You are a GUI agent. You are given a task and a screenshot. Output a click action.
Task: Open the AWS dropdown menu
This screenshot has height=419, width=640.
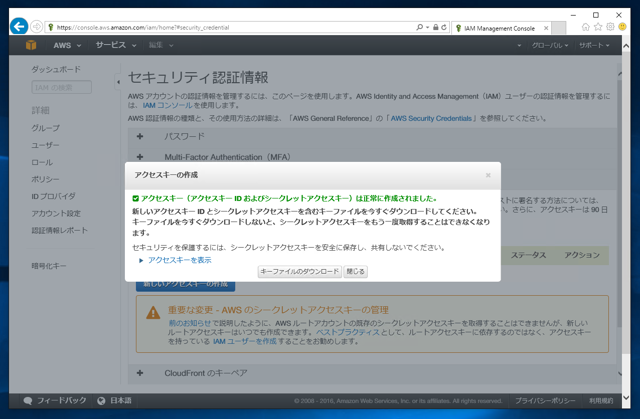(x=67, y=45)
